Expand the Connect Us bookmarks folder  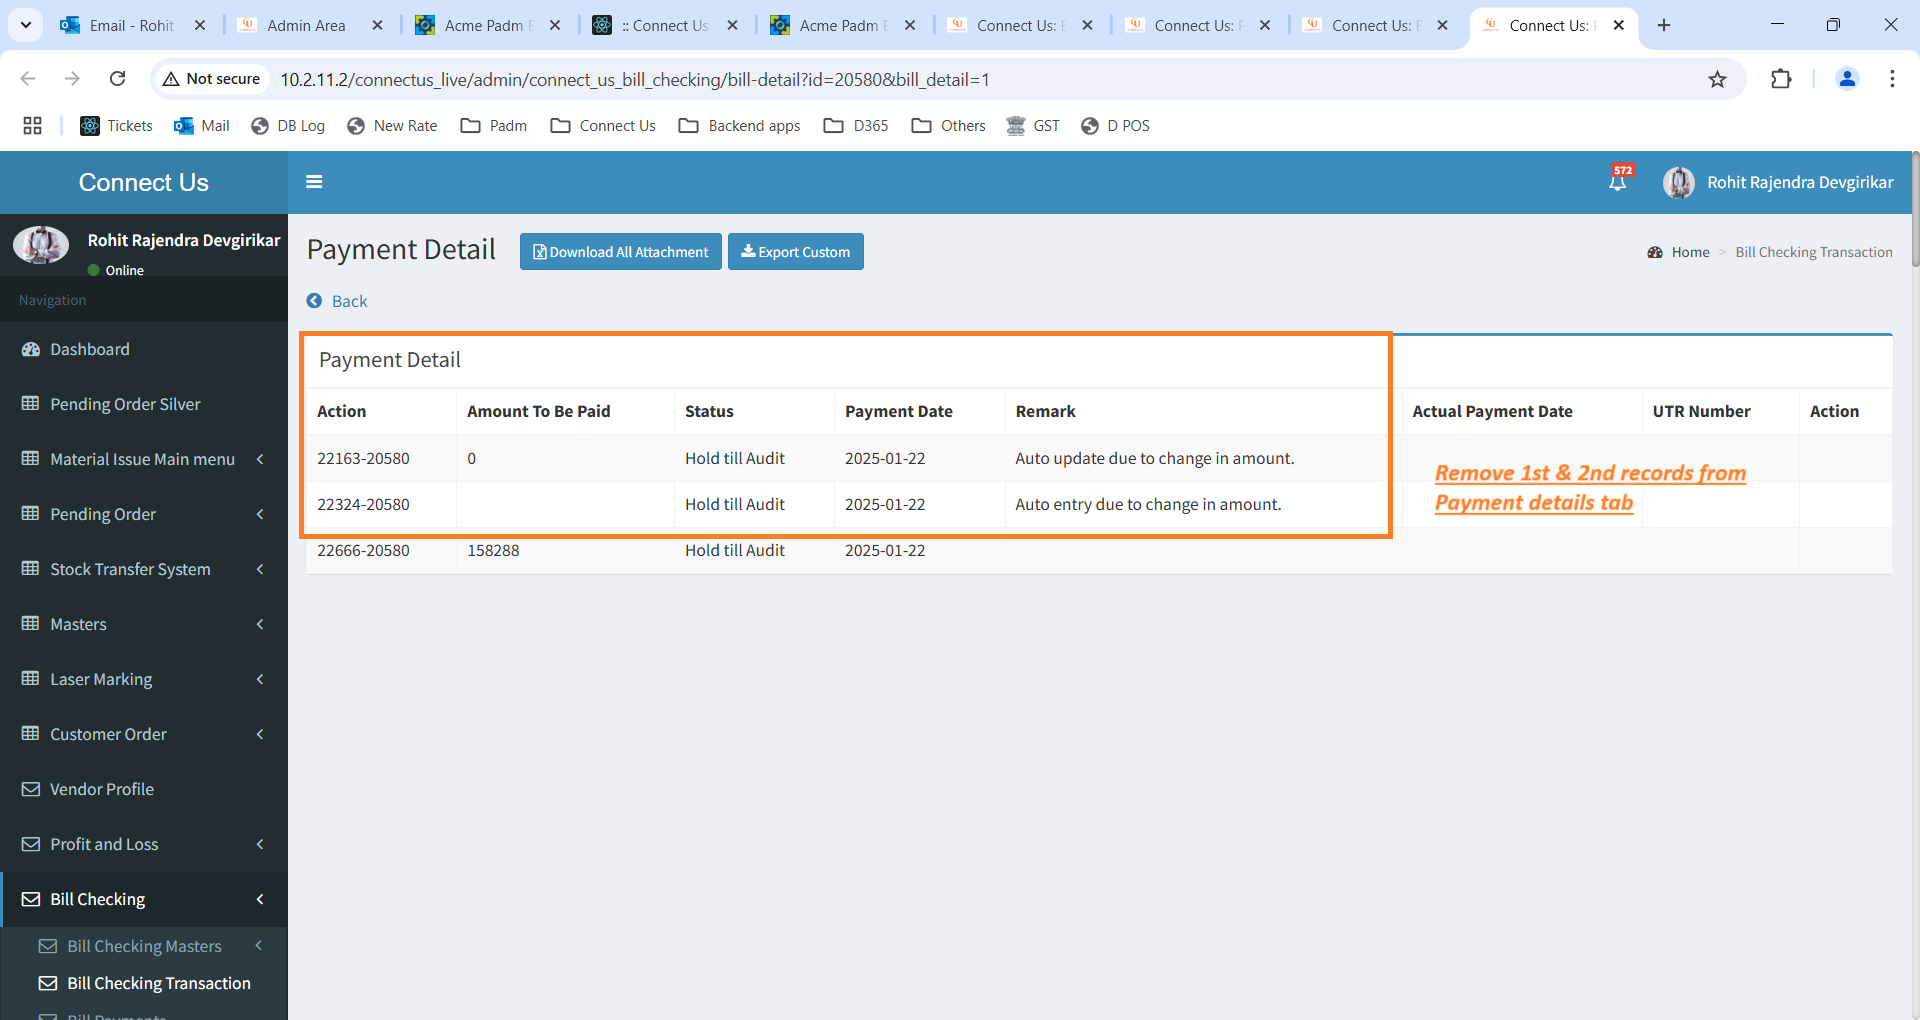[603, 125]
